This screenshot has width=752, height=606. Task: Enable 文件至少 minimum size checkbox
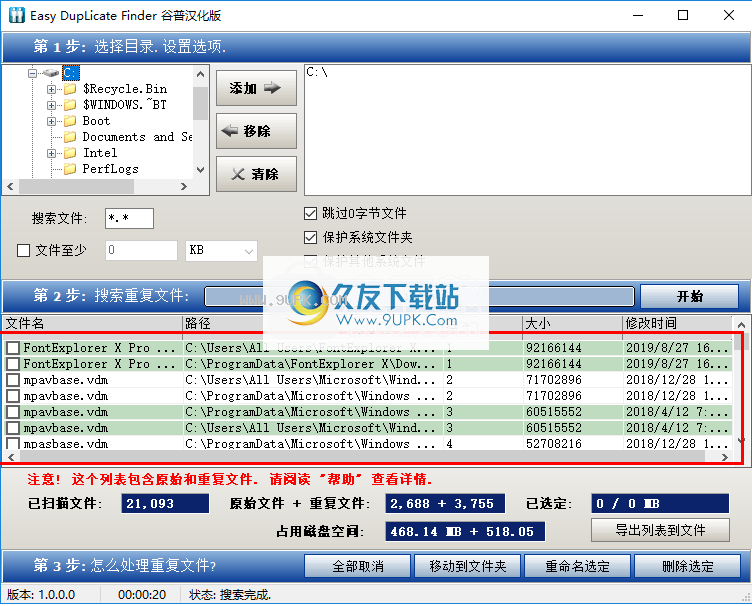(24, 250)
